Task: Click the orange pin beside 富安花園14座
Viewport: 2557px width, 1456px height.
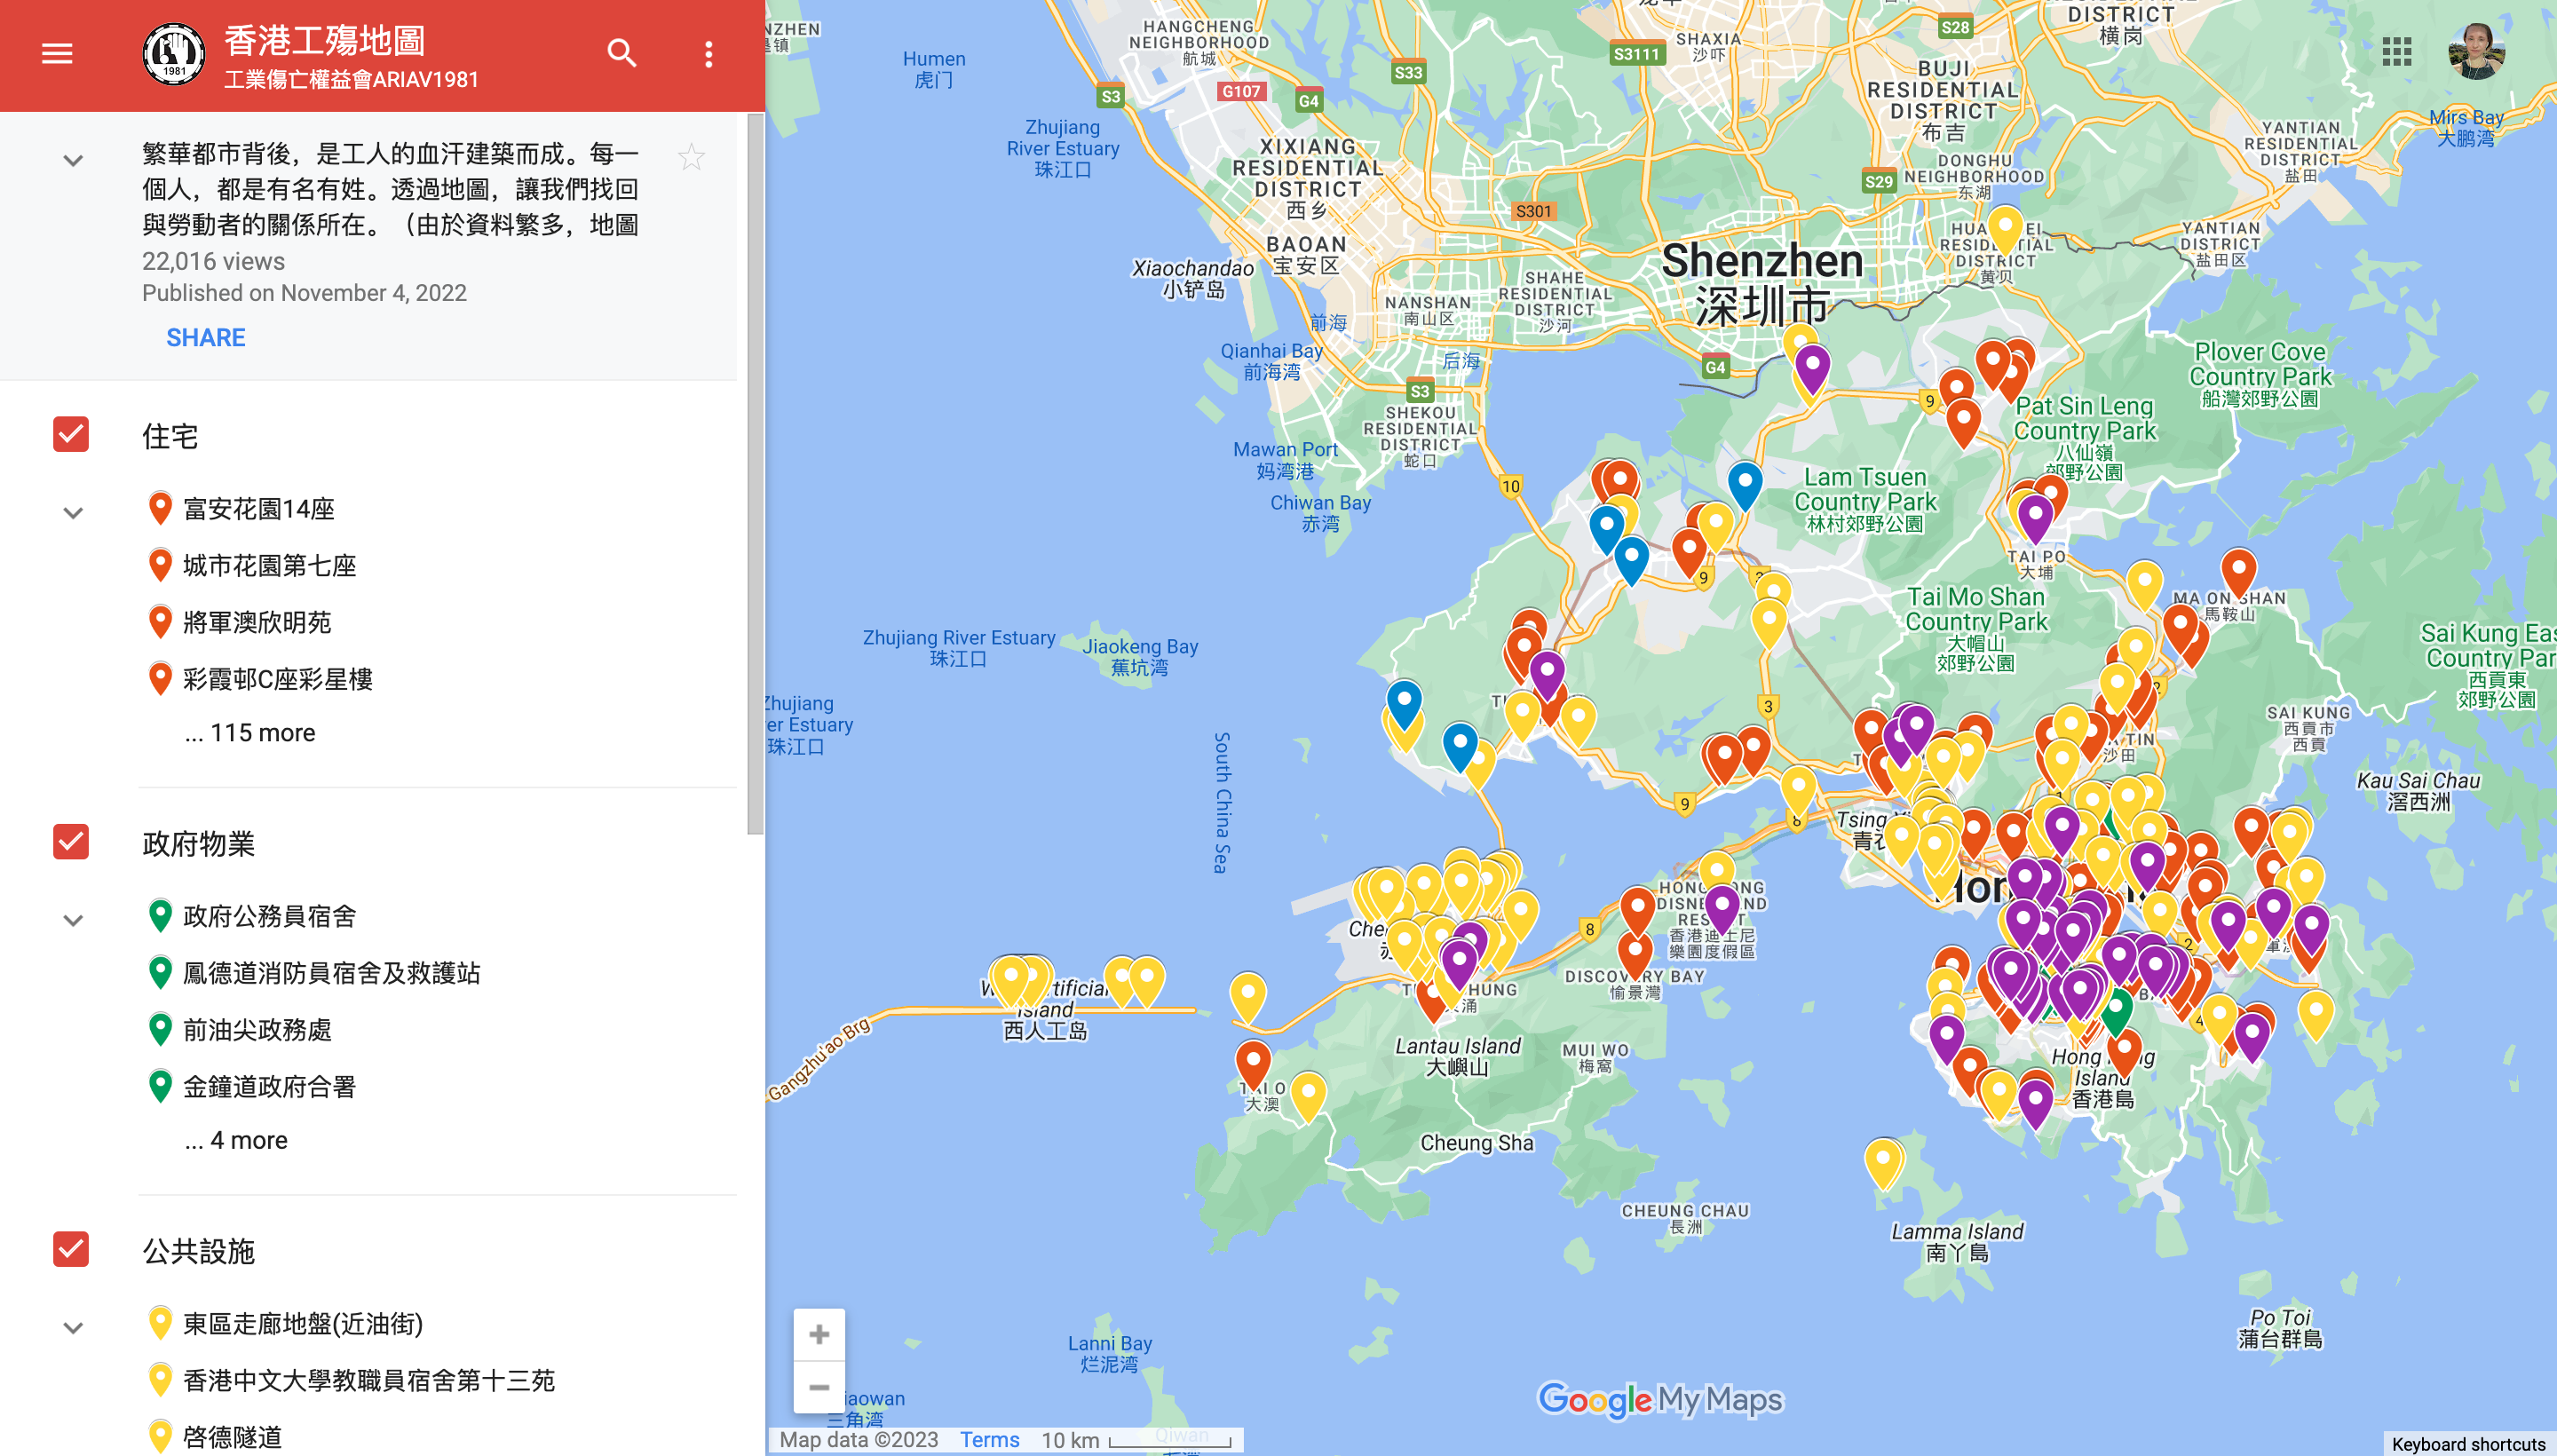Action: 159,508
